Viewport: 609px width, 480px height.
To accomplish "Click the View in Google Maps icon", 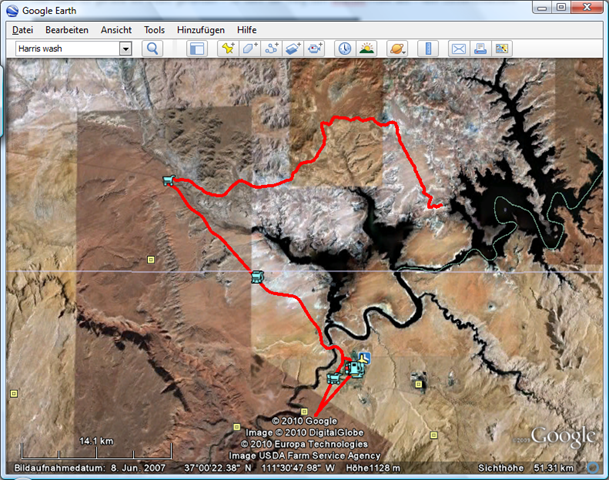I will click(502, 48).
